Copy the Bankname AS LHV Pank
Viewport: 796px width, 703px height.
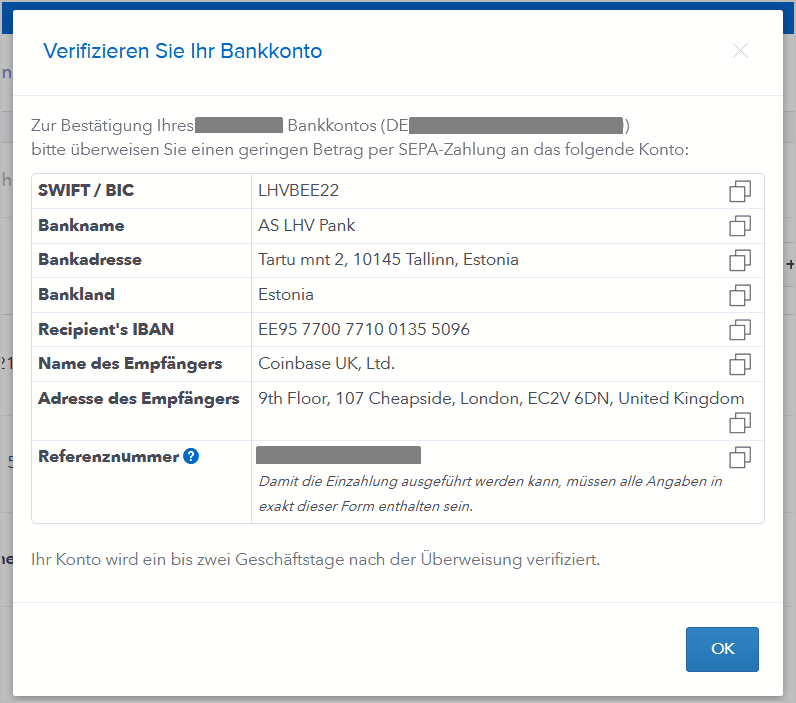click(x=740, y=226)
